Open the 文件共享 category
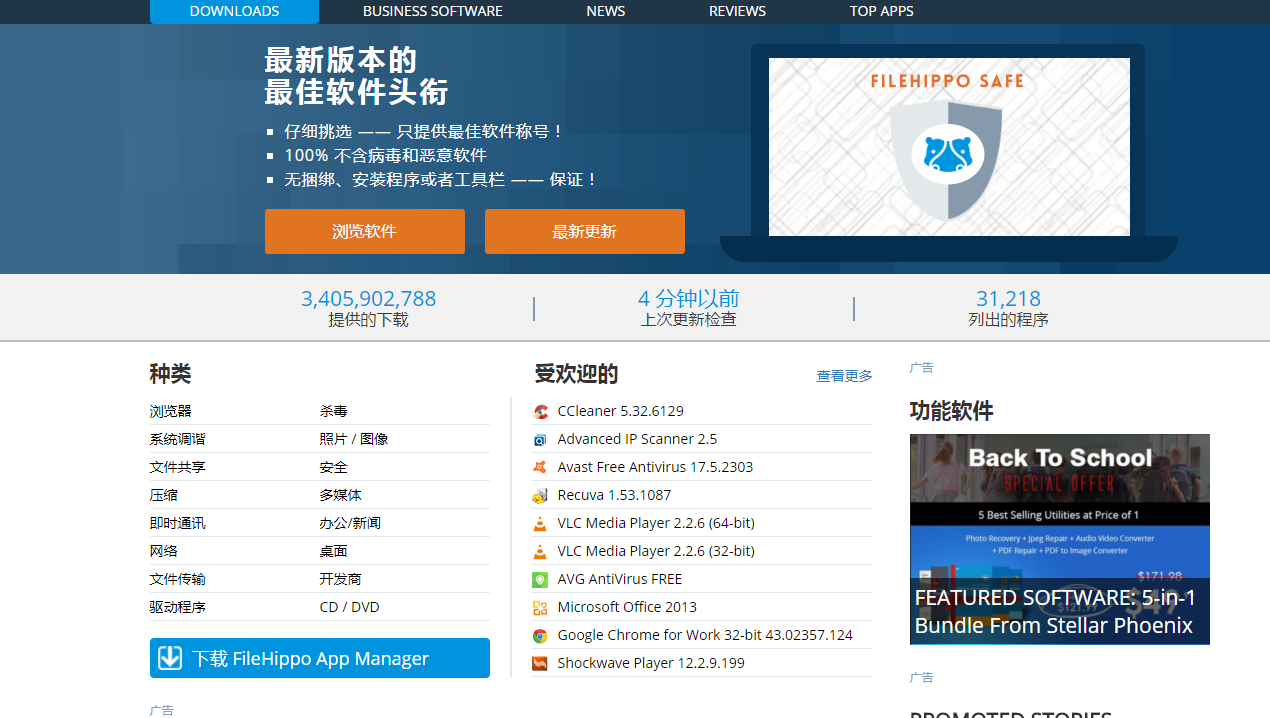The image size is (1270, 718). tap(178, 467)
